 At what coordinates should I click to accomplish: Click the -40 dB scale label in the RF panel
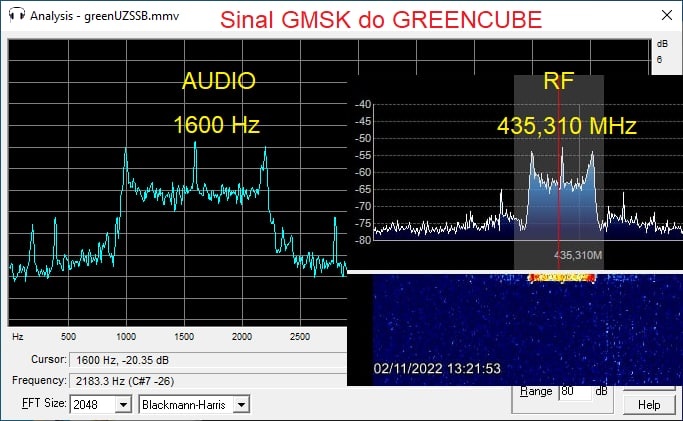(x=363, y=104)
